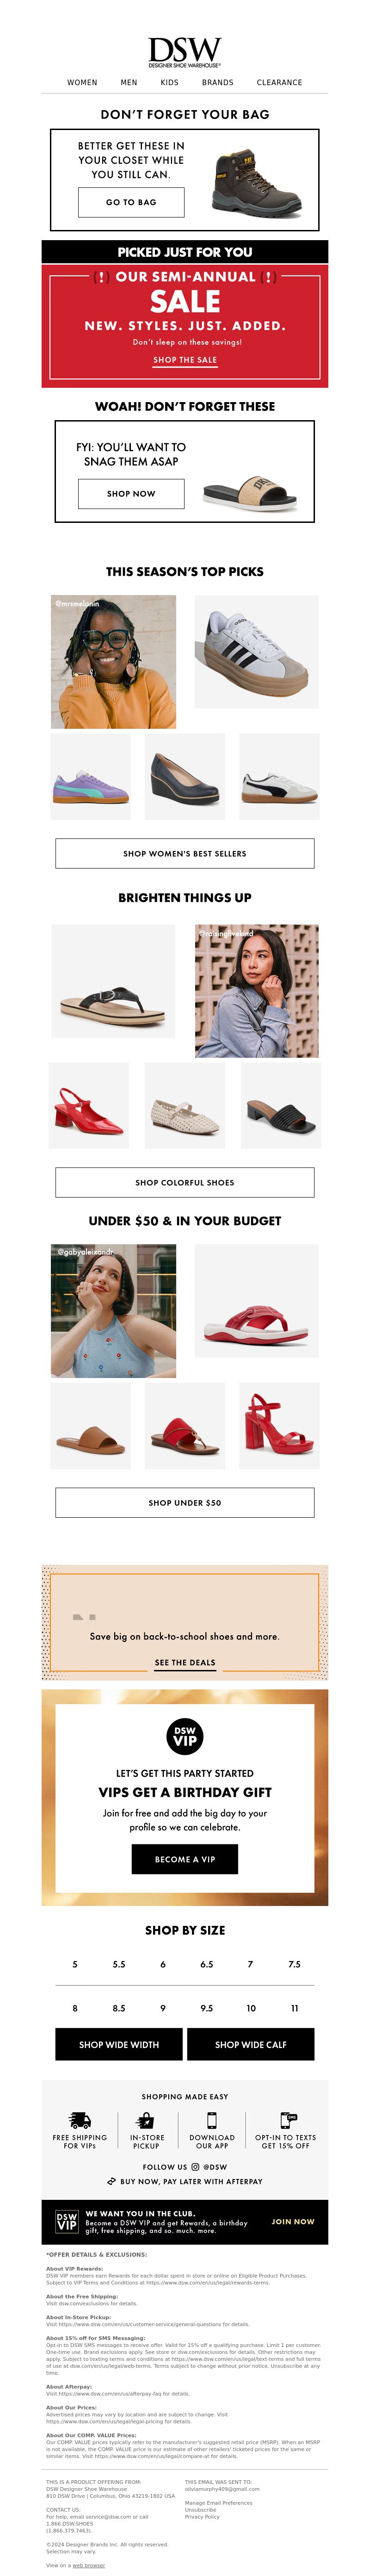Select shoe size 6.5
Screen dimensions: 370x2576
206,1964
